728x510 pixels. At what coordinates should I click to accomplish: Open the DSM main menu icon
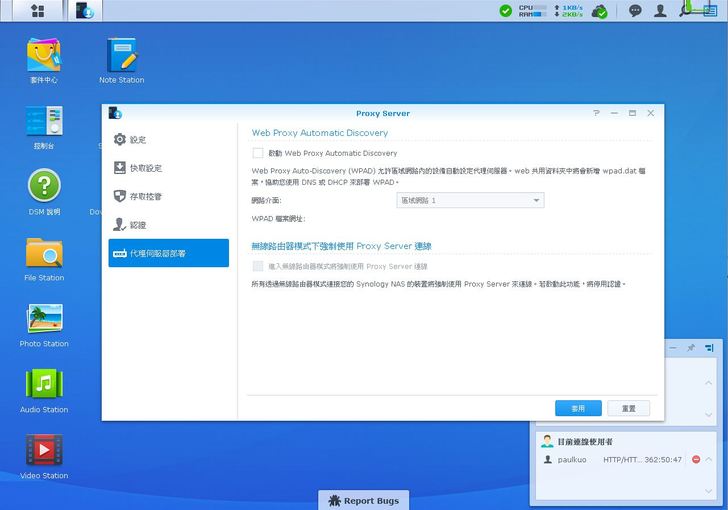coord(37,10)
